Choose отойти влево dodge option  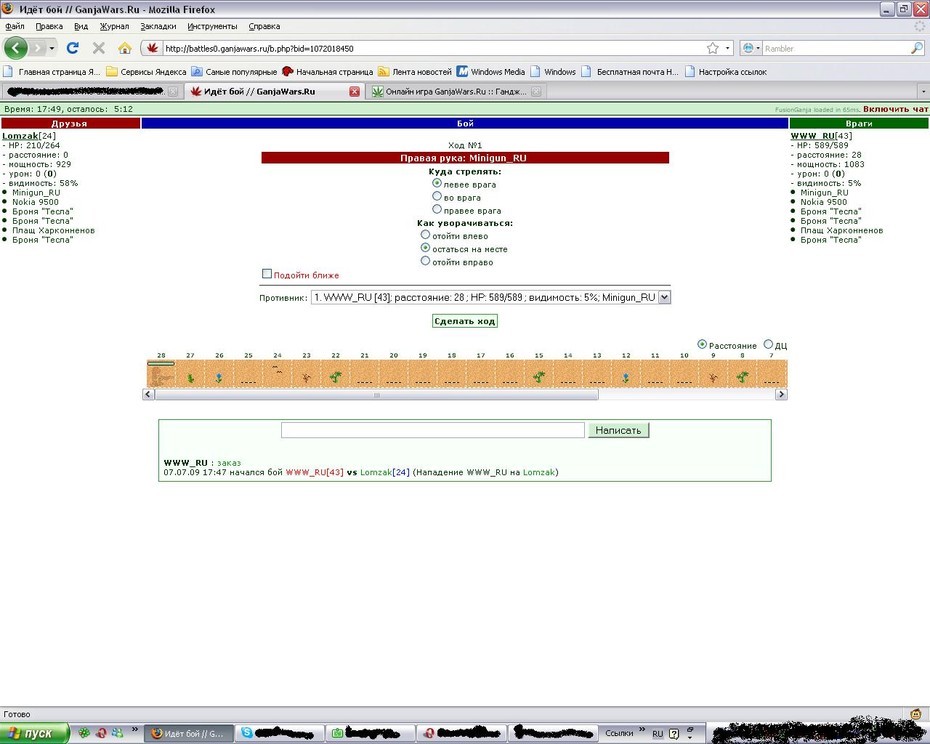425,235
